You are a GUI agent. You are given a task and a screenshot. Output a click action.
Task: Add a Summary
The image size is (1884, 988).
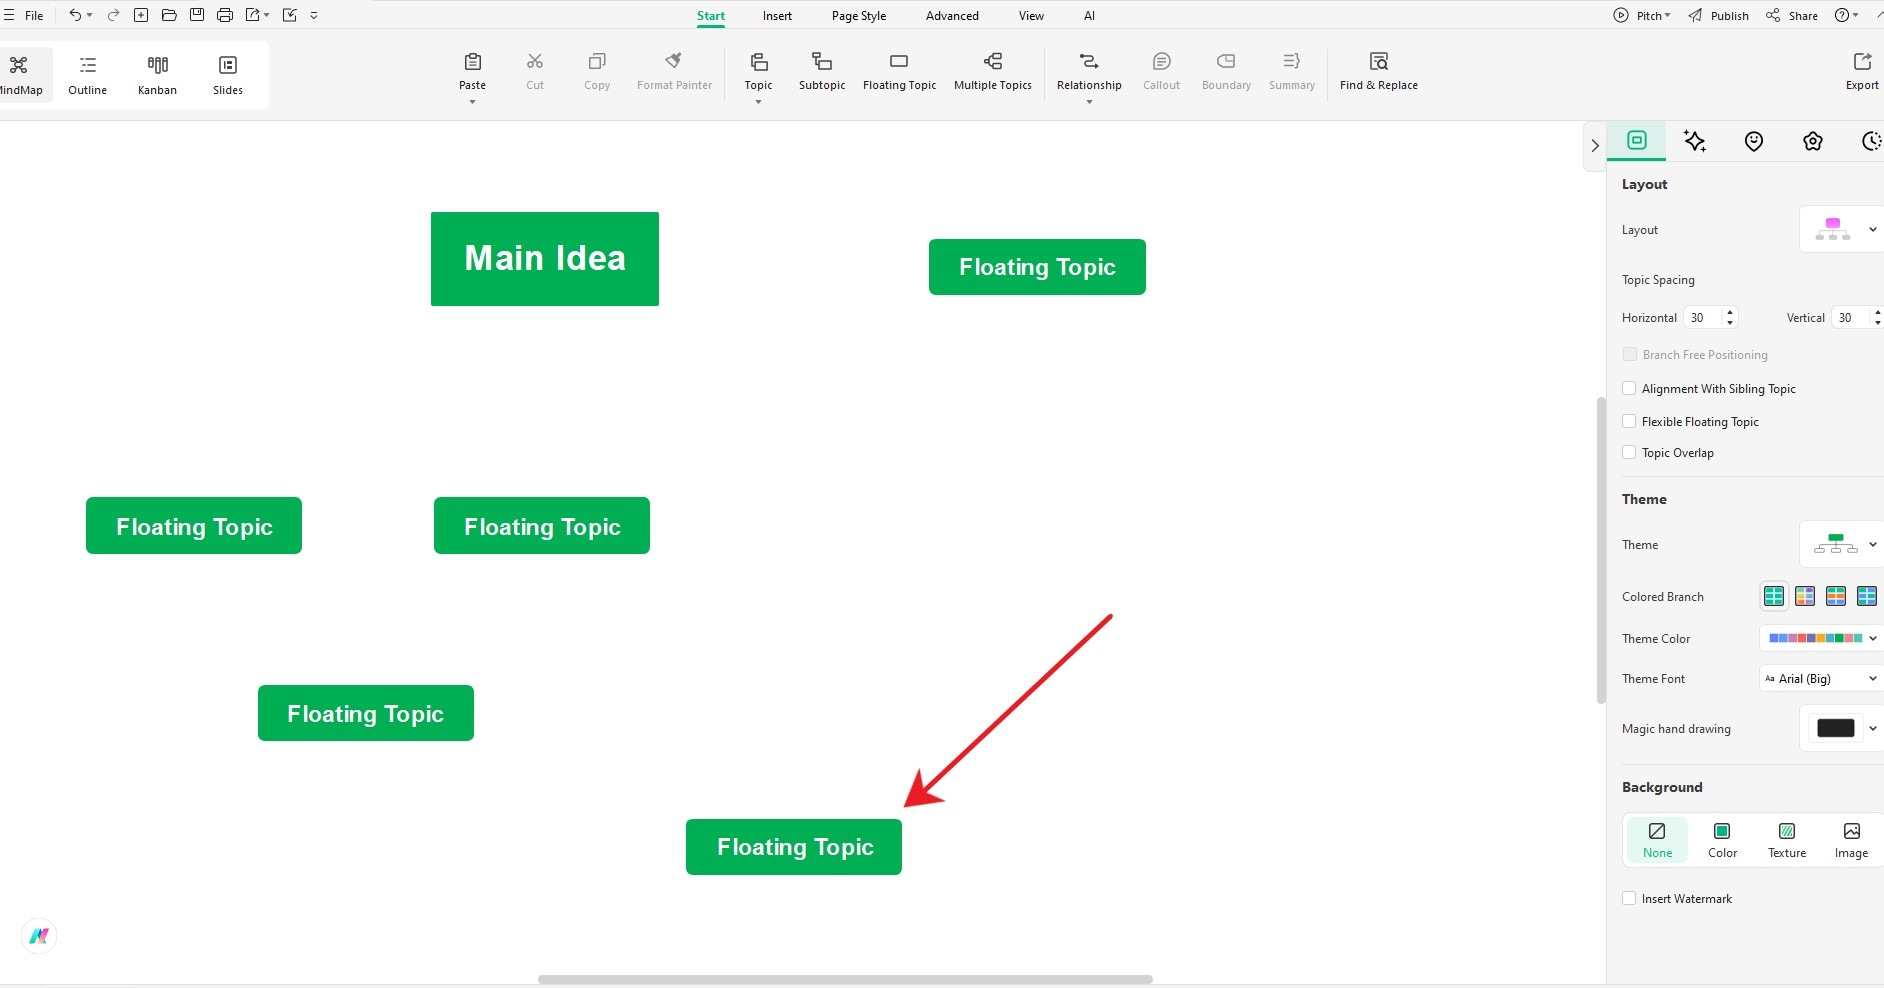coord(1292,71)
